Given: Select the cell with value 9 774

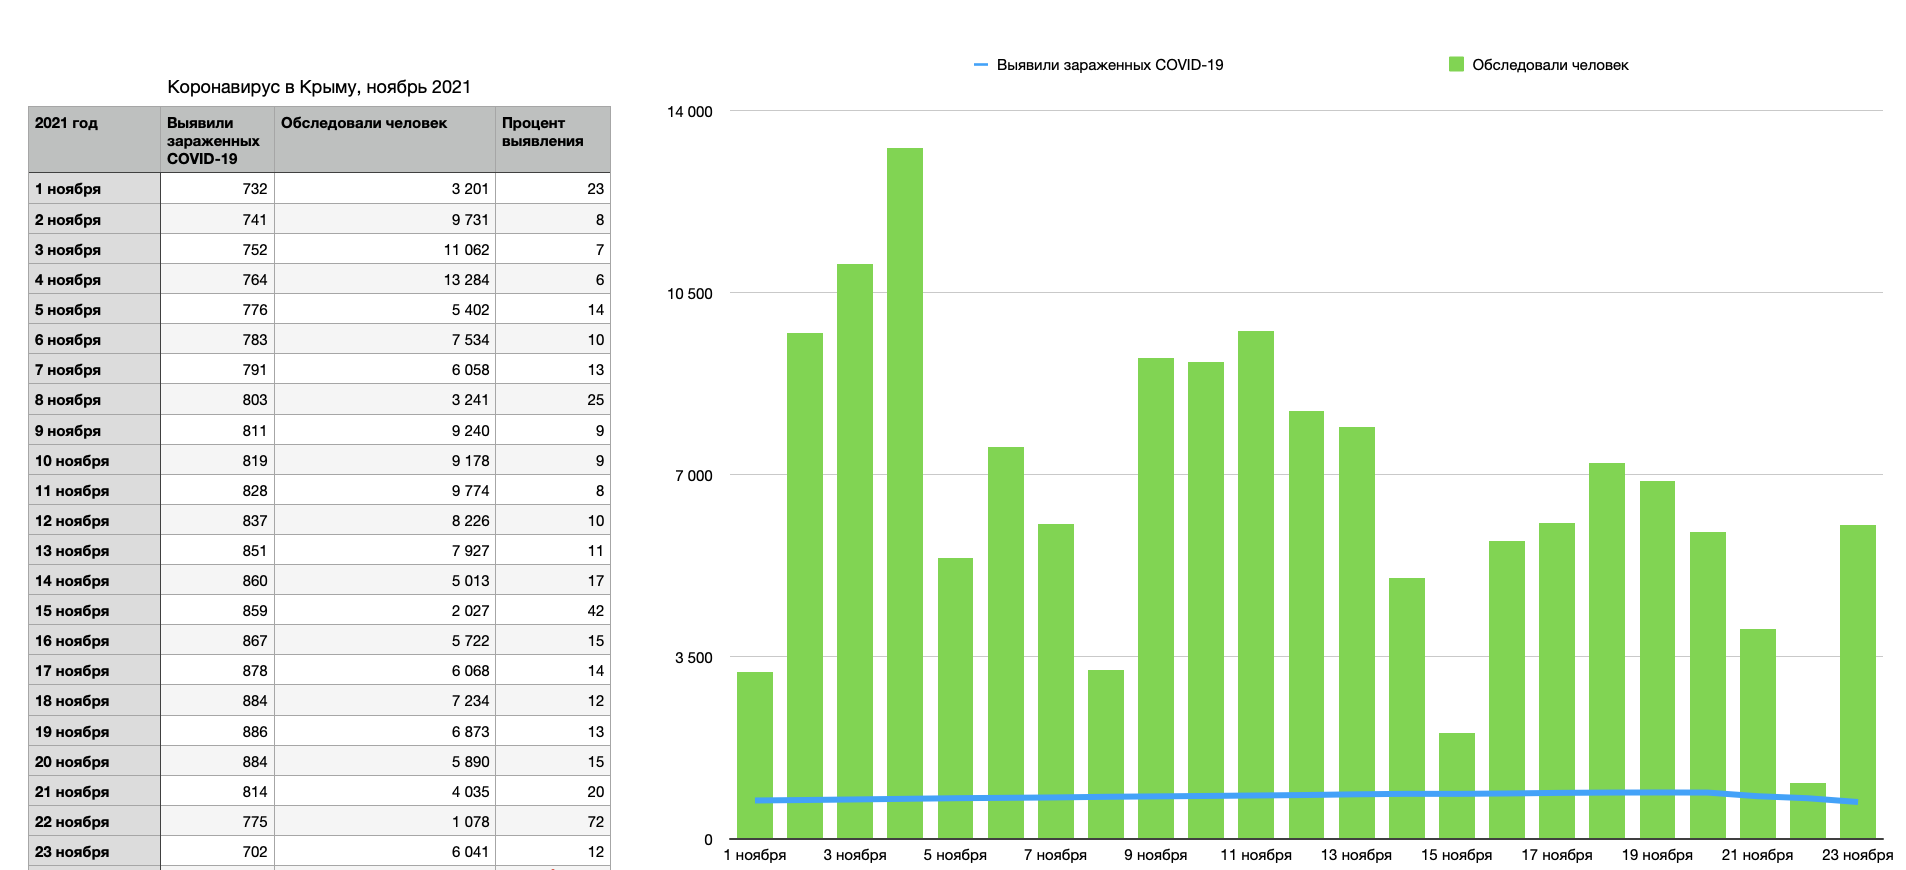Looking at the screenshot, I should click(385, 491).
